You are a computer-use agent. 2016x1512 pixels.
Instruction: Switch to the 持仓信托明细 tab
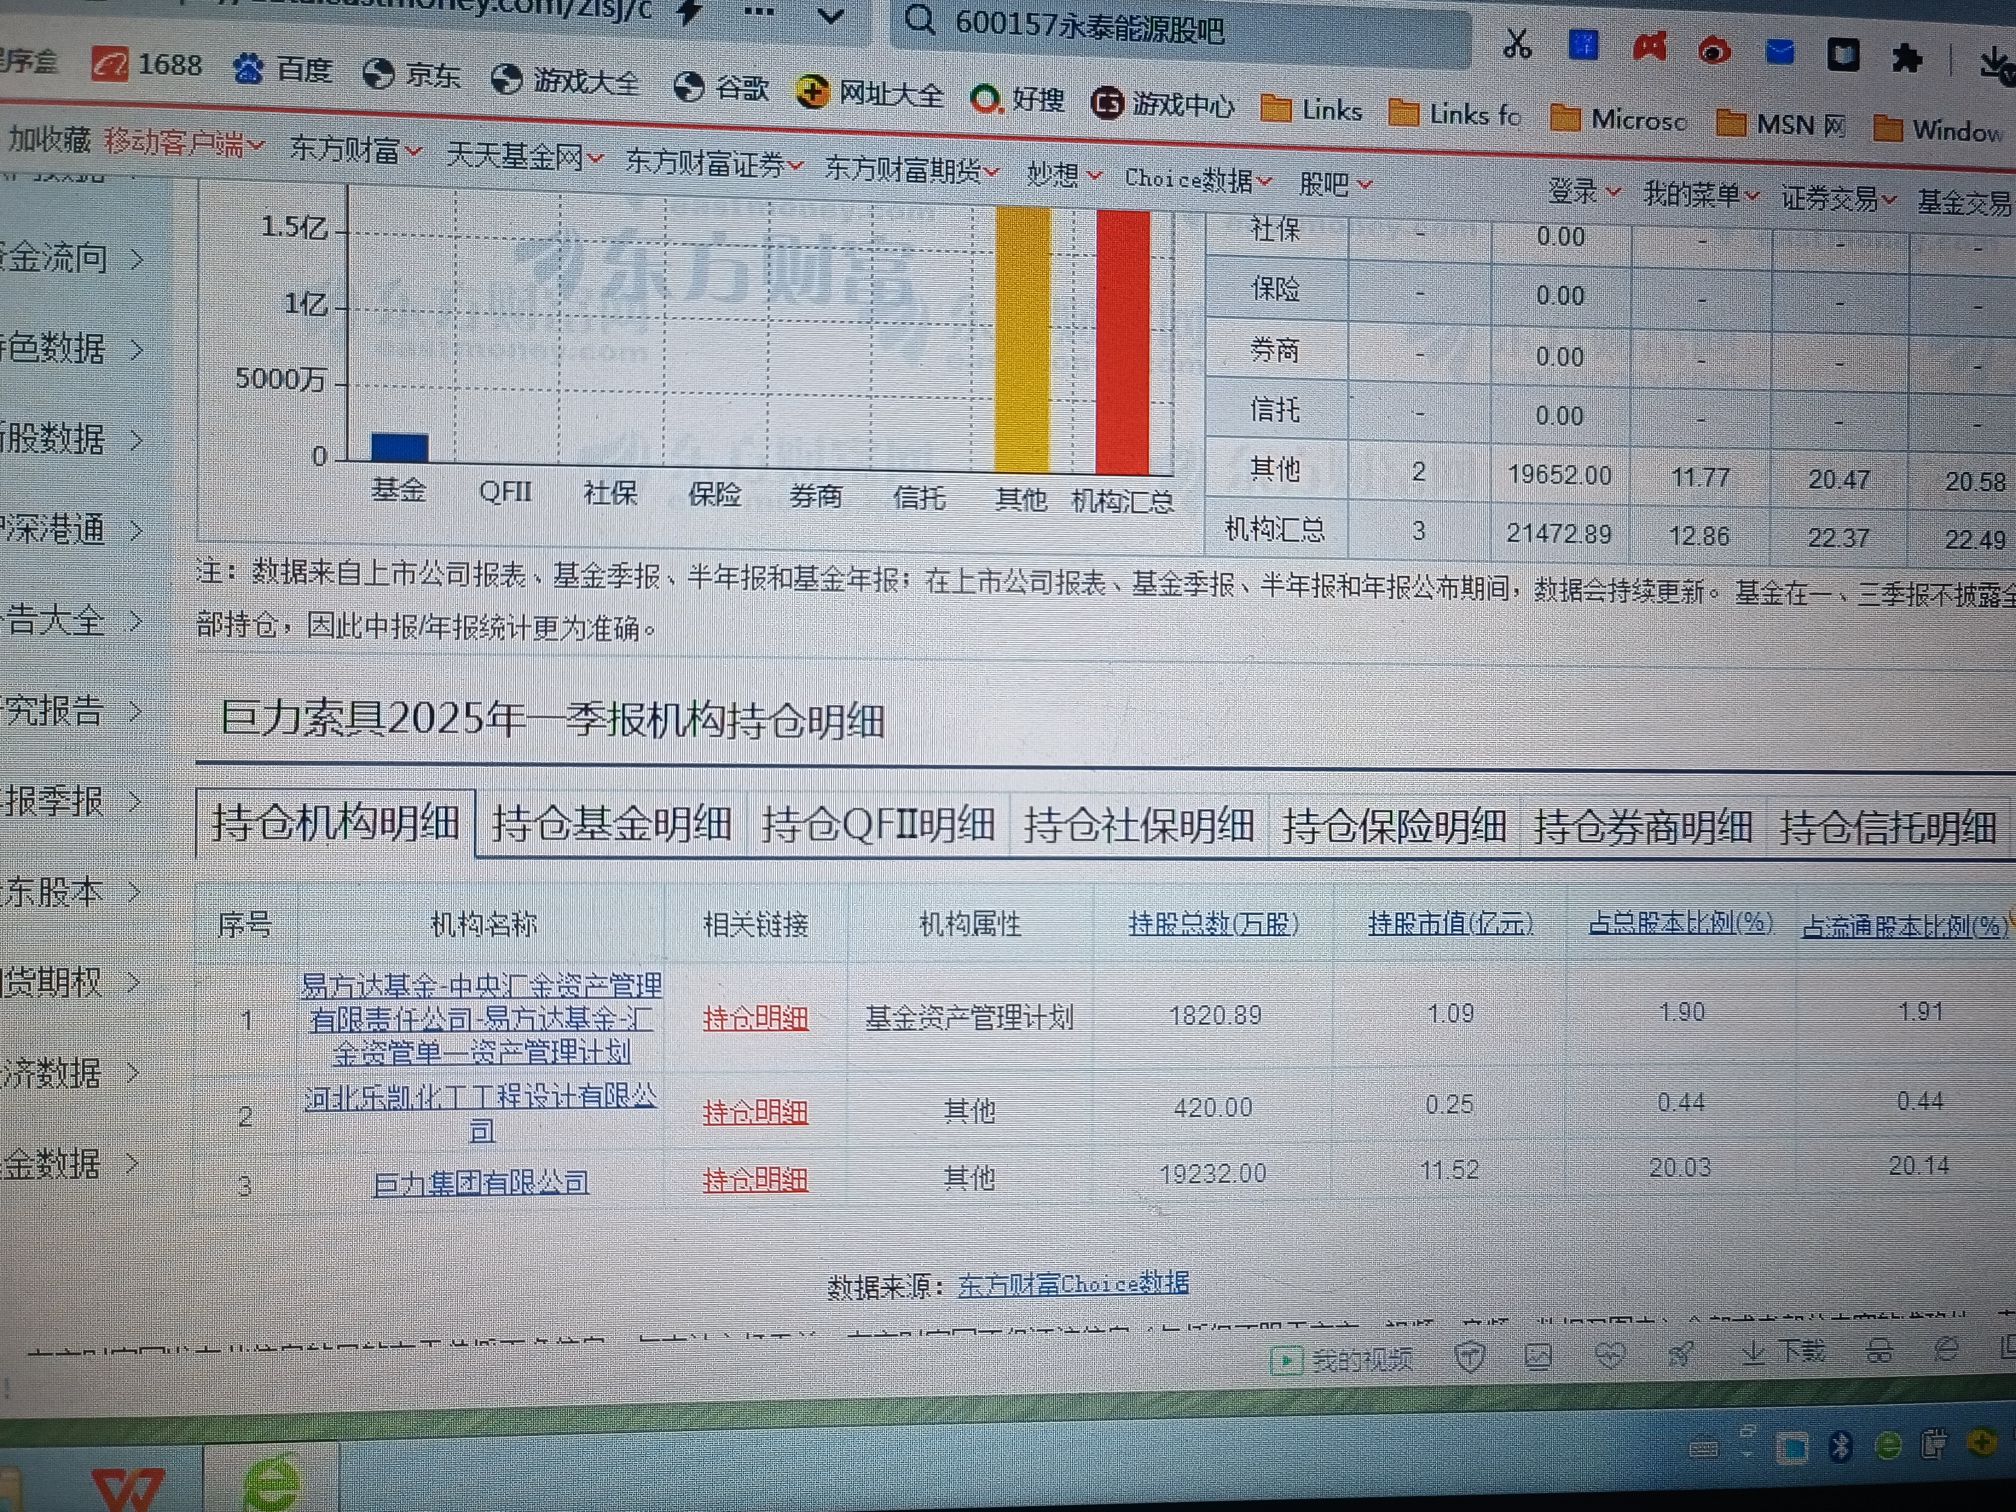tap(1888, 828)
